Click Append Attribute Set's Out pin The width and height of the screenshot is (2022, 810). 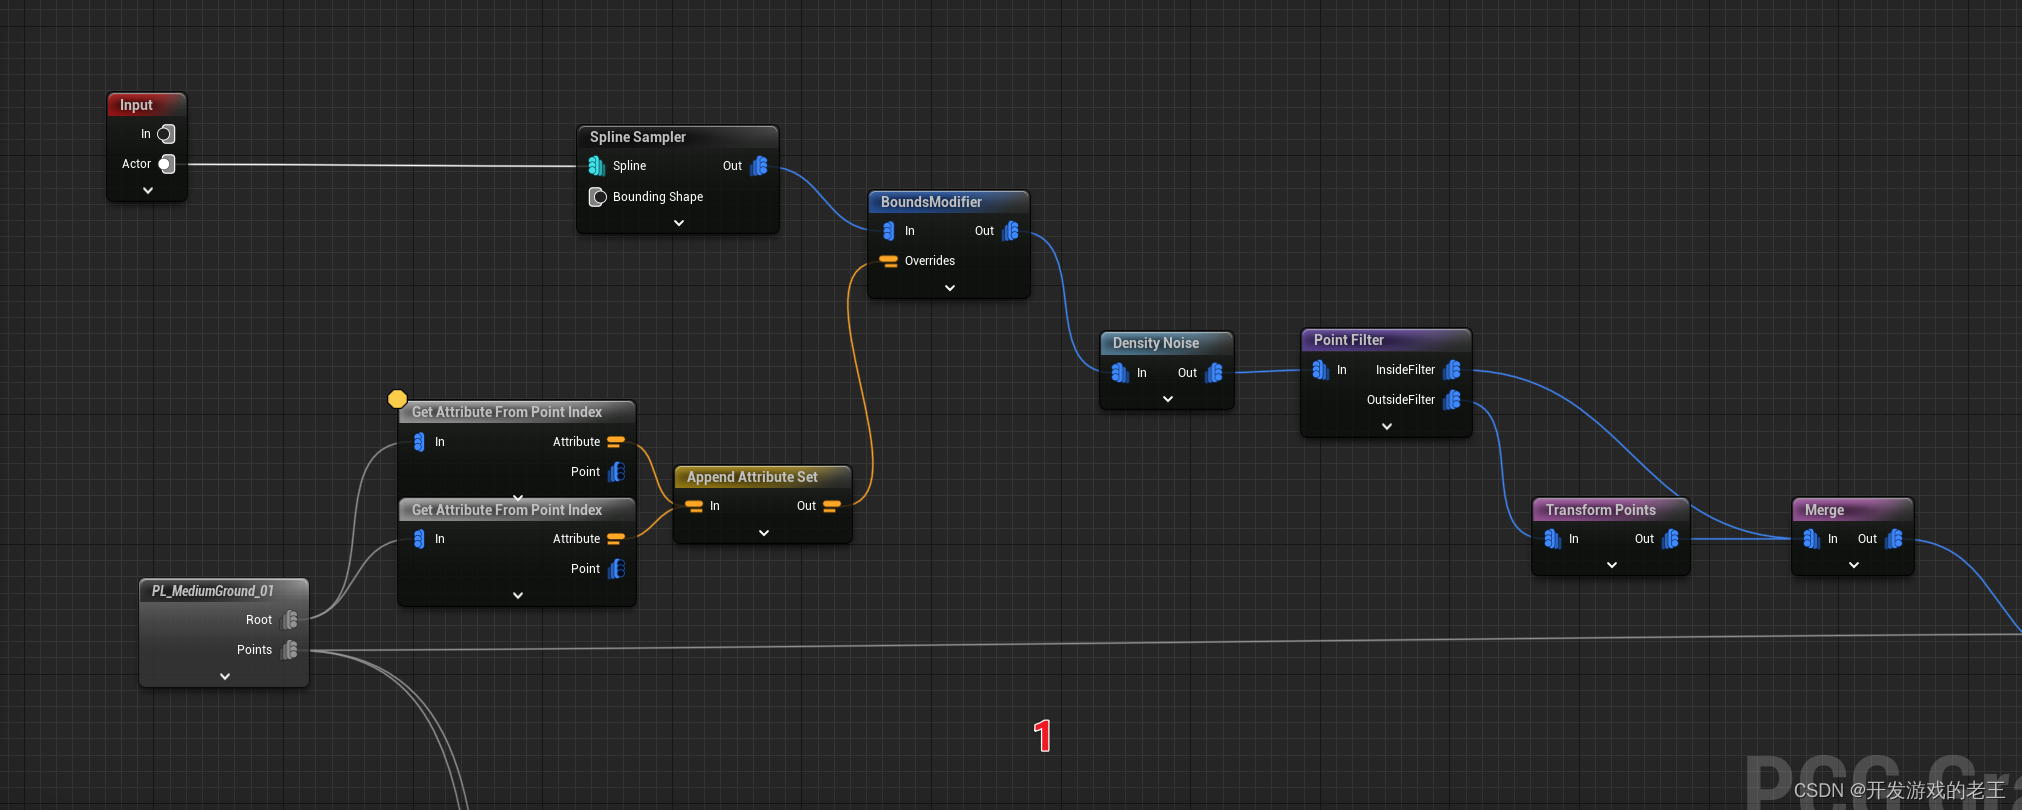831,506
